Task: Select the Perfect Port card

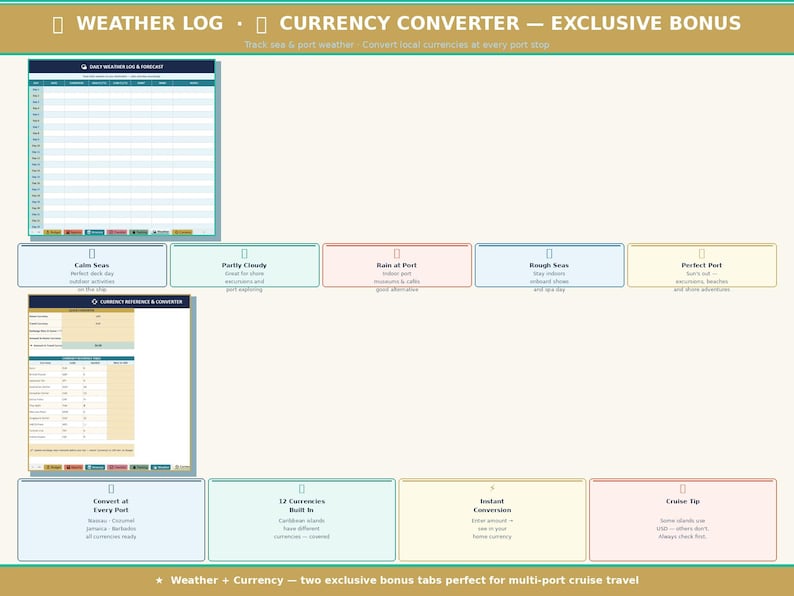Action: tap(702, 265)
